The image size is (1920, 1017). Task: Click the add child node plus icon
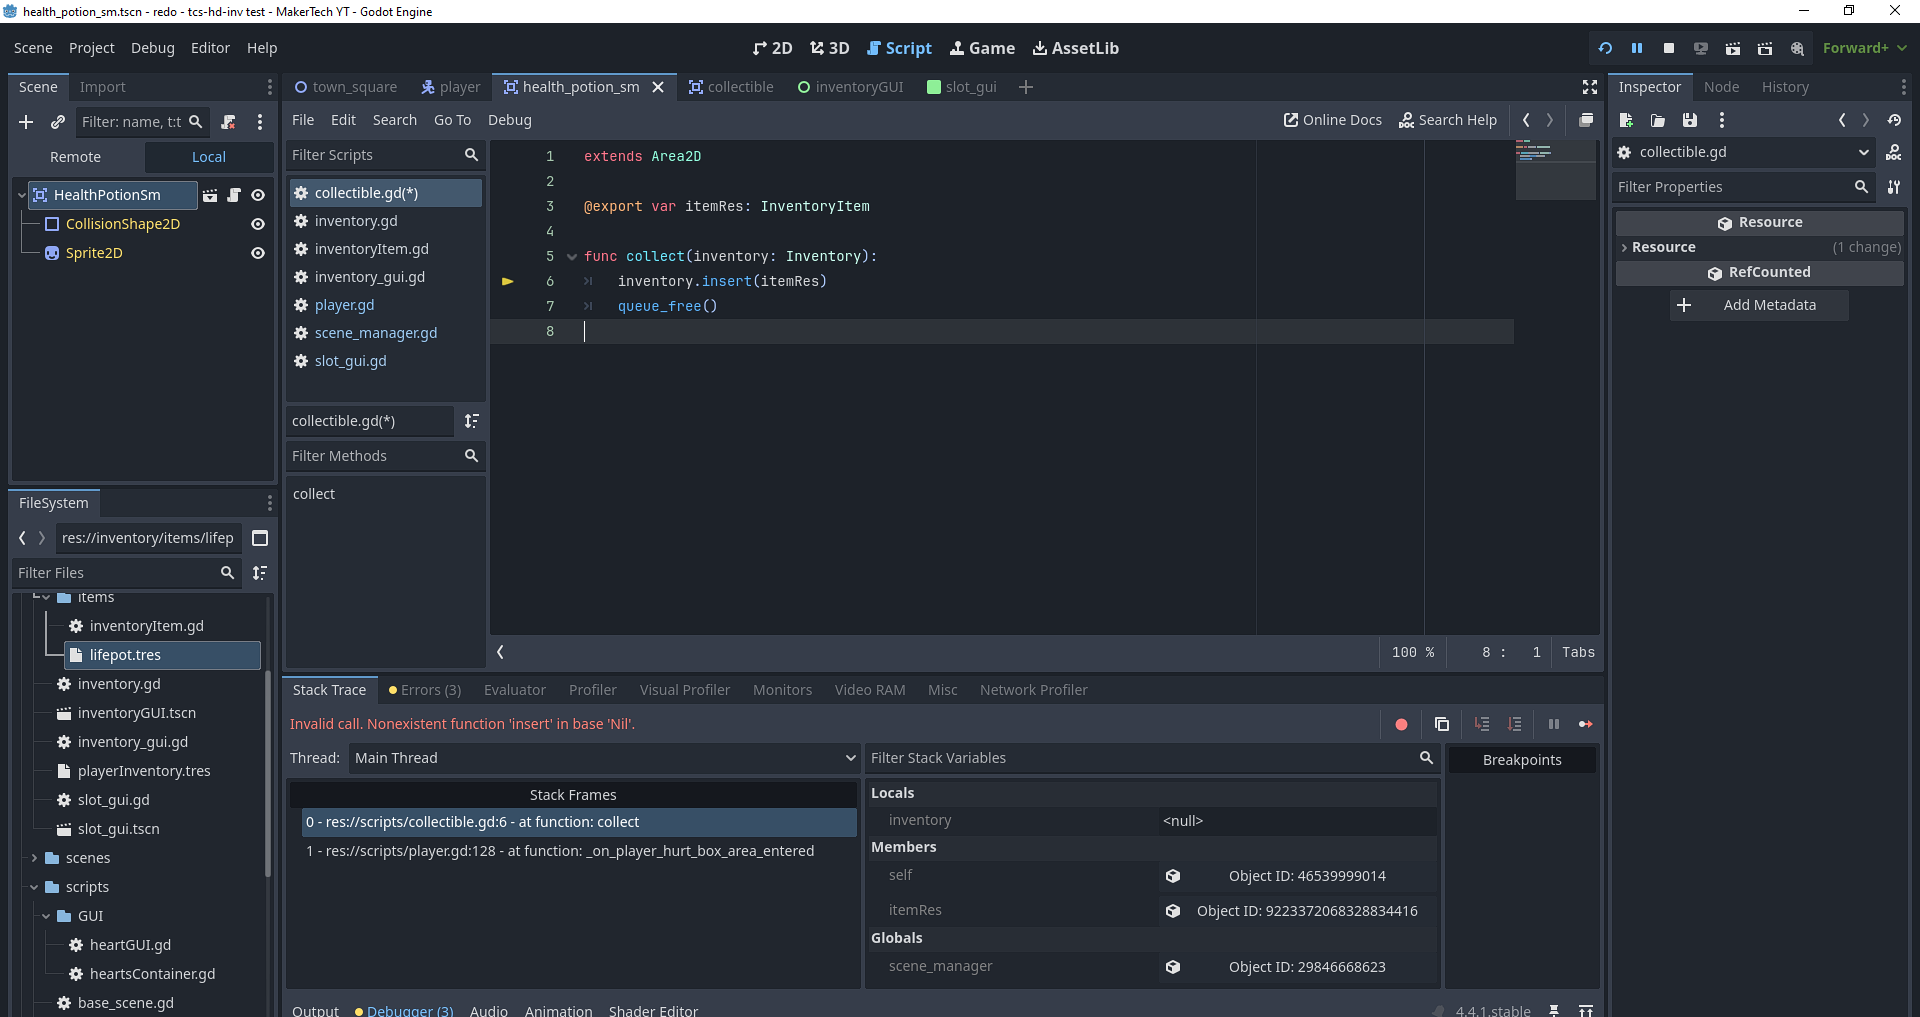click(26, 122)
